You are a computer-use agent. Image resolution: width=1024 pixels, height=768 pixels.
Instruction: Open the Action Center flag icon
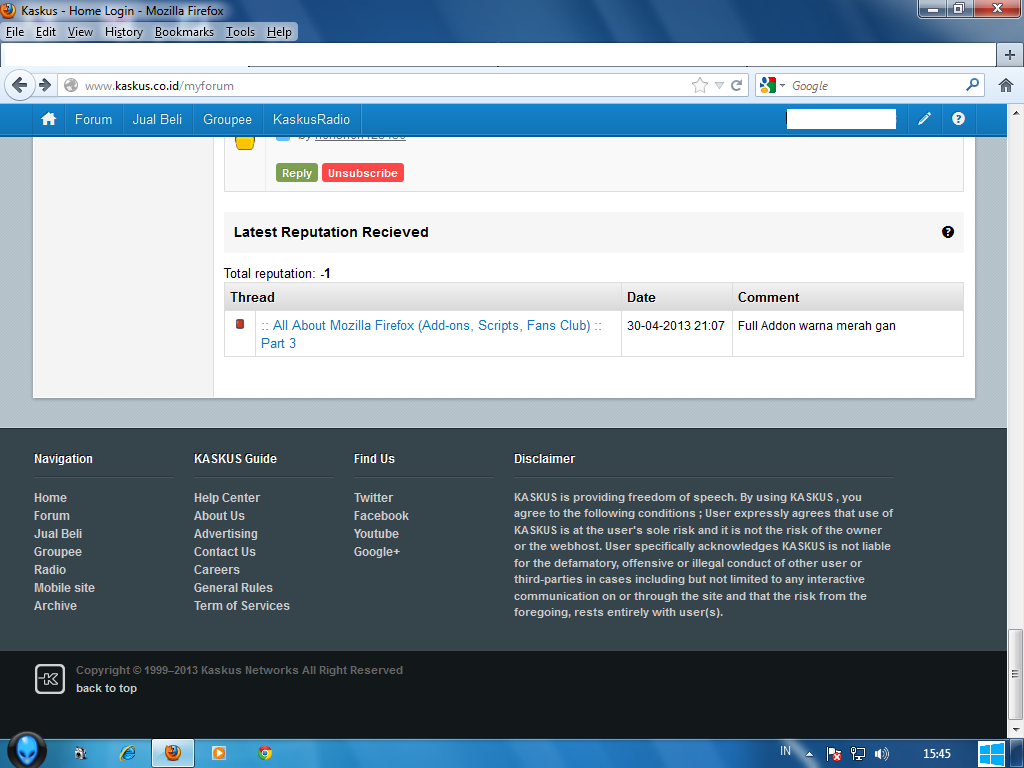833,754
